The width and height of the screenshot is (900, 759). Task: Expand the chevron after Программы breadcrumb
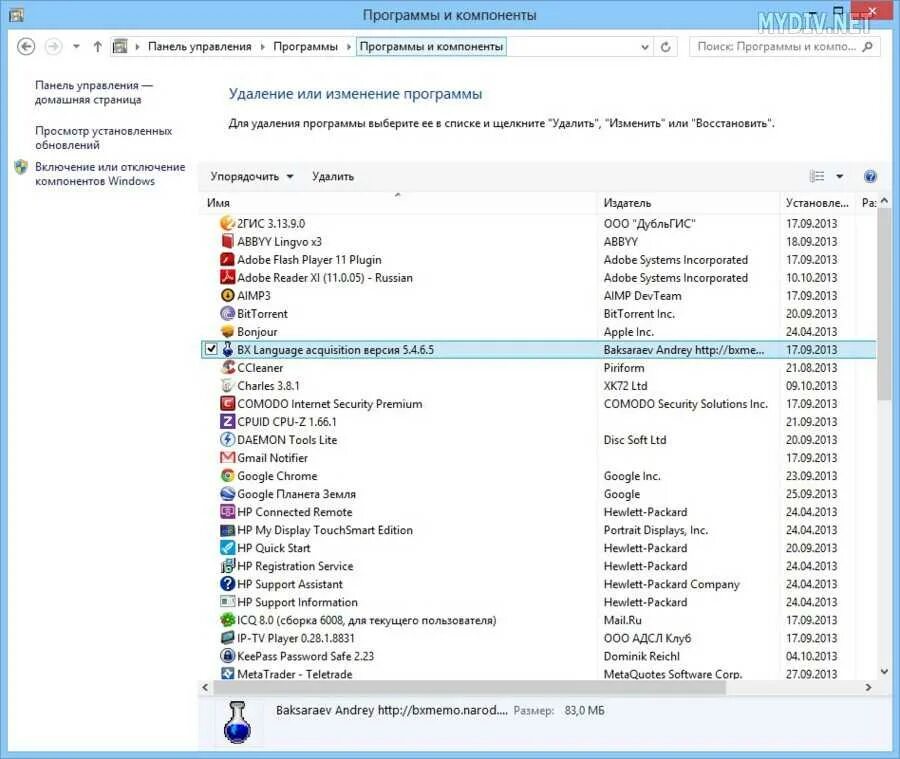tap(348, 47)
